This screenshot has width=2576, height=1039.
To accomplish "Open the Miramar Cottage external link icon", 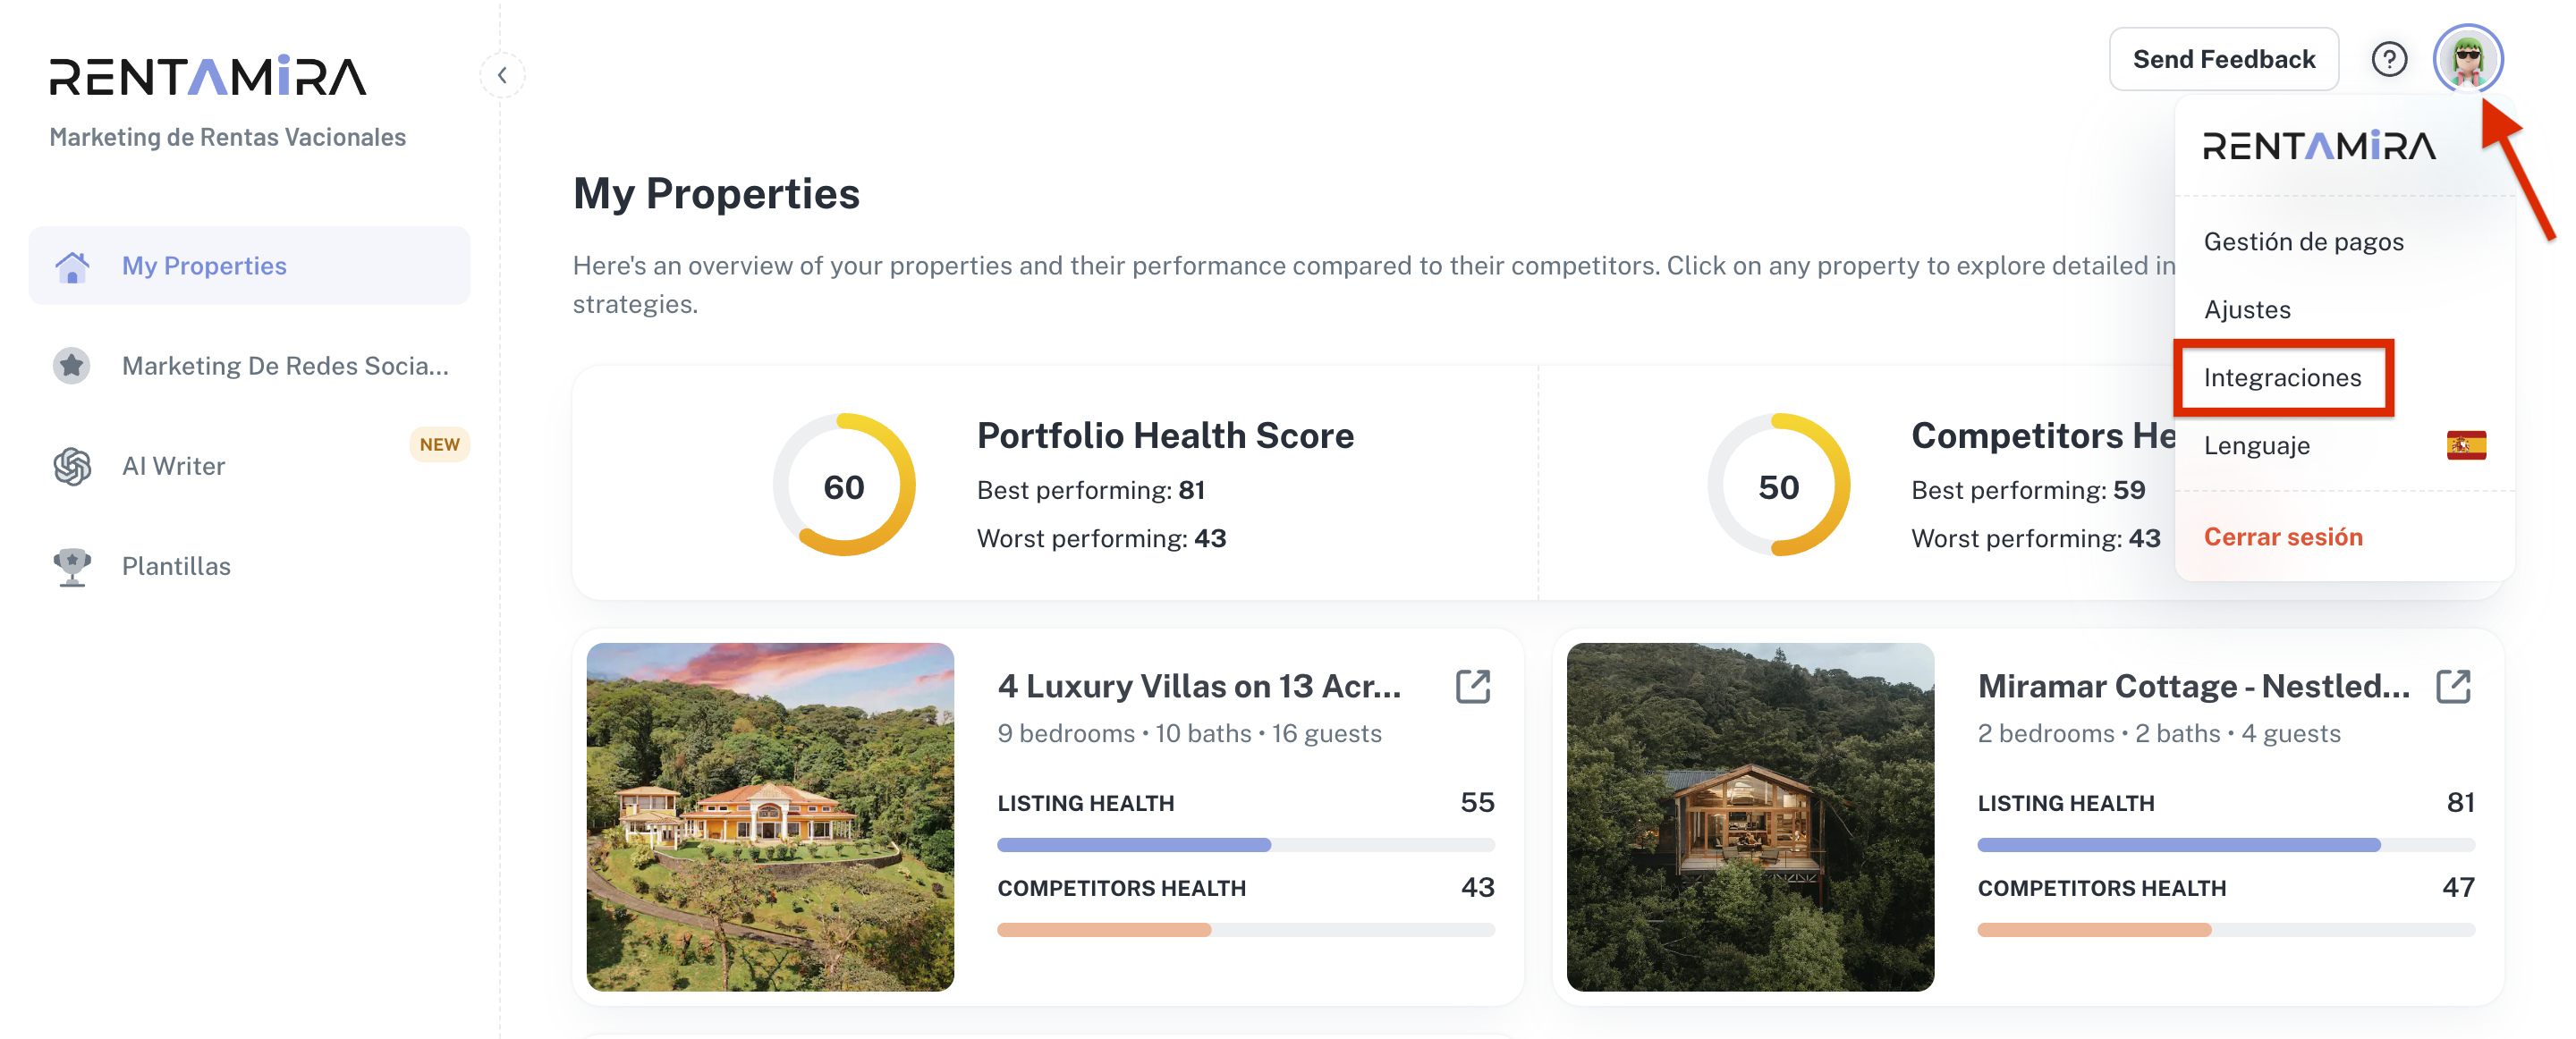I will click(x=2453, y=687).
